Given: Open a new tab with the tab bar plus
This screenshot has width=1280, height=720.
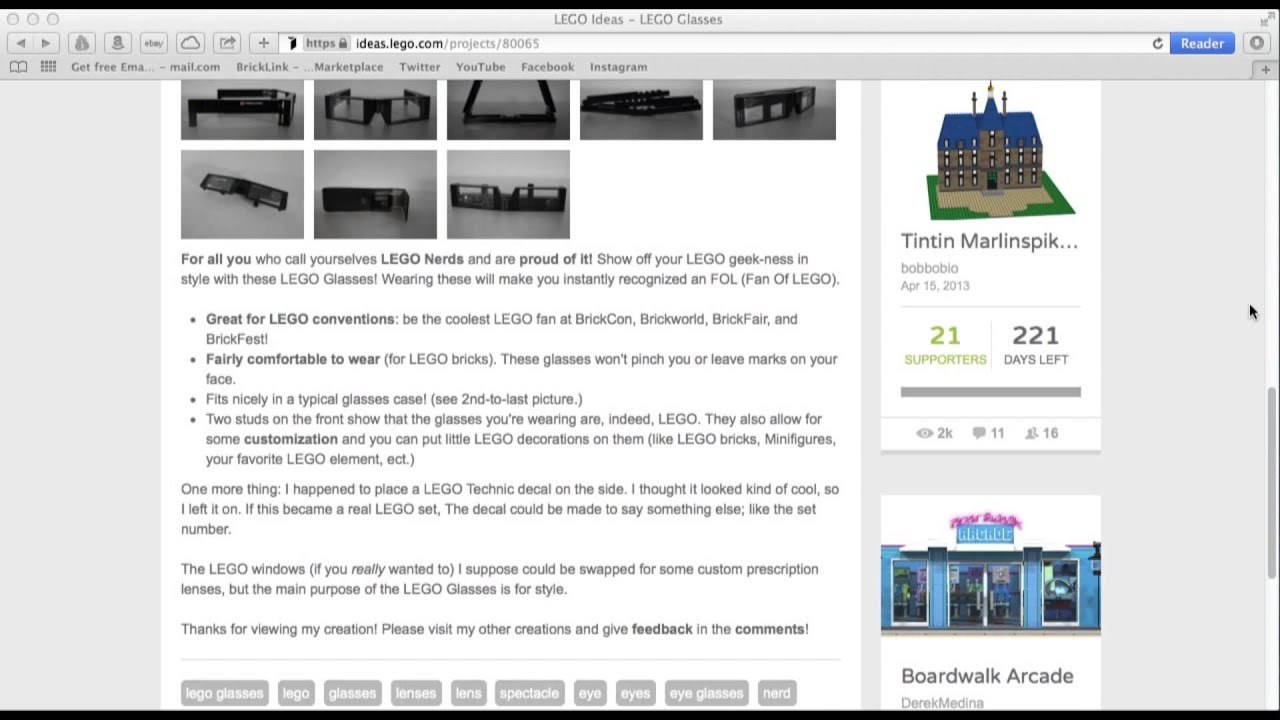Looking at the screenshot, I should click(1265, 69).
